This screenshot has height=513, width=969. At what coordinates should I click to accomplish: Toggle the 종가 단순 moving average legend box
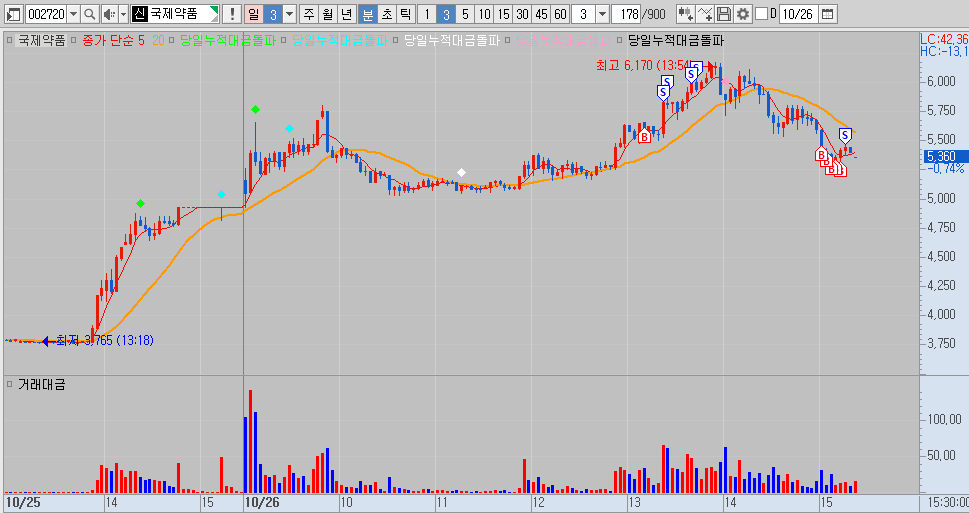tap(74, 41)
